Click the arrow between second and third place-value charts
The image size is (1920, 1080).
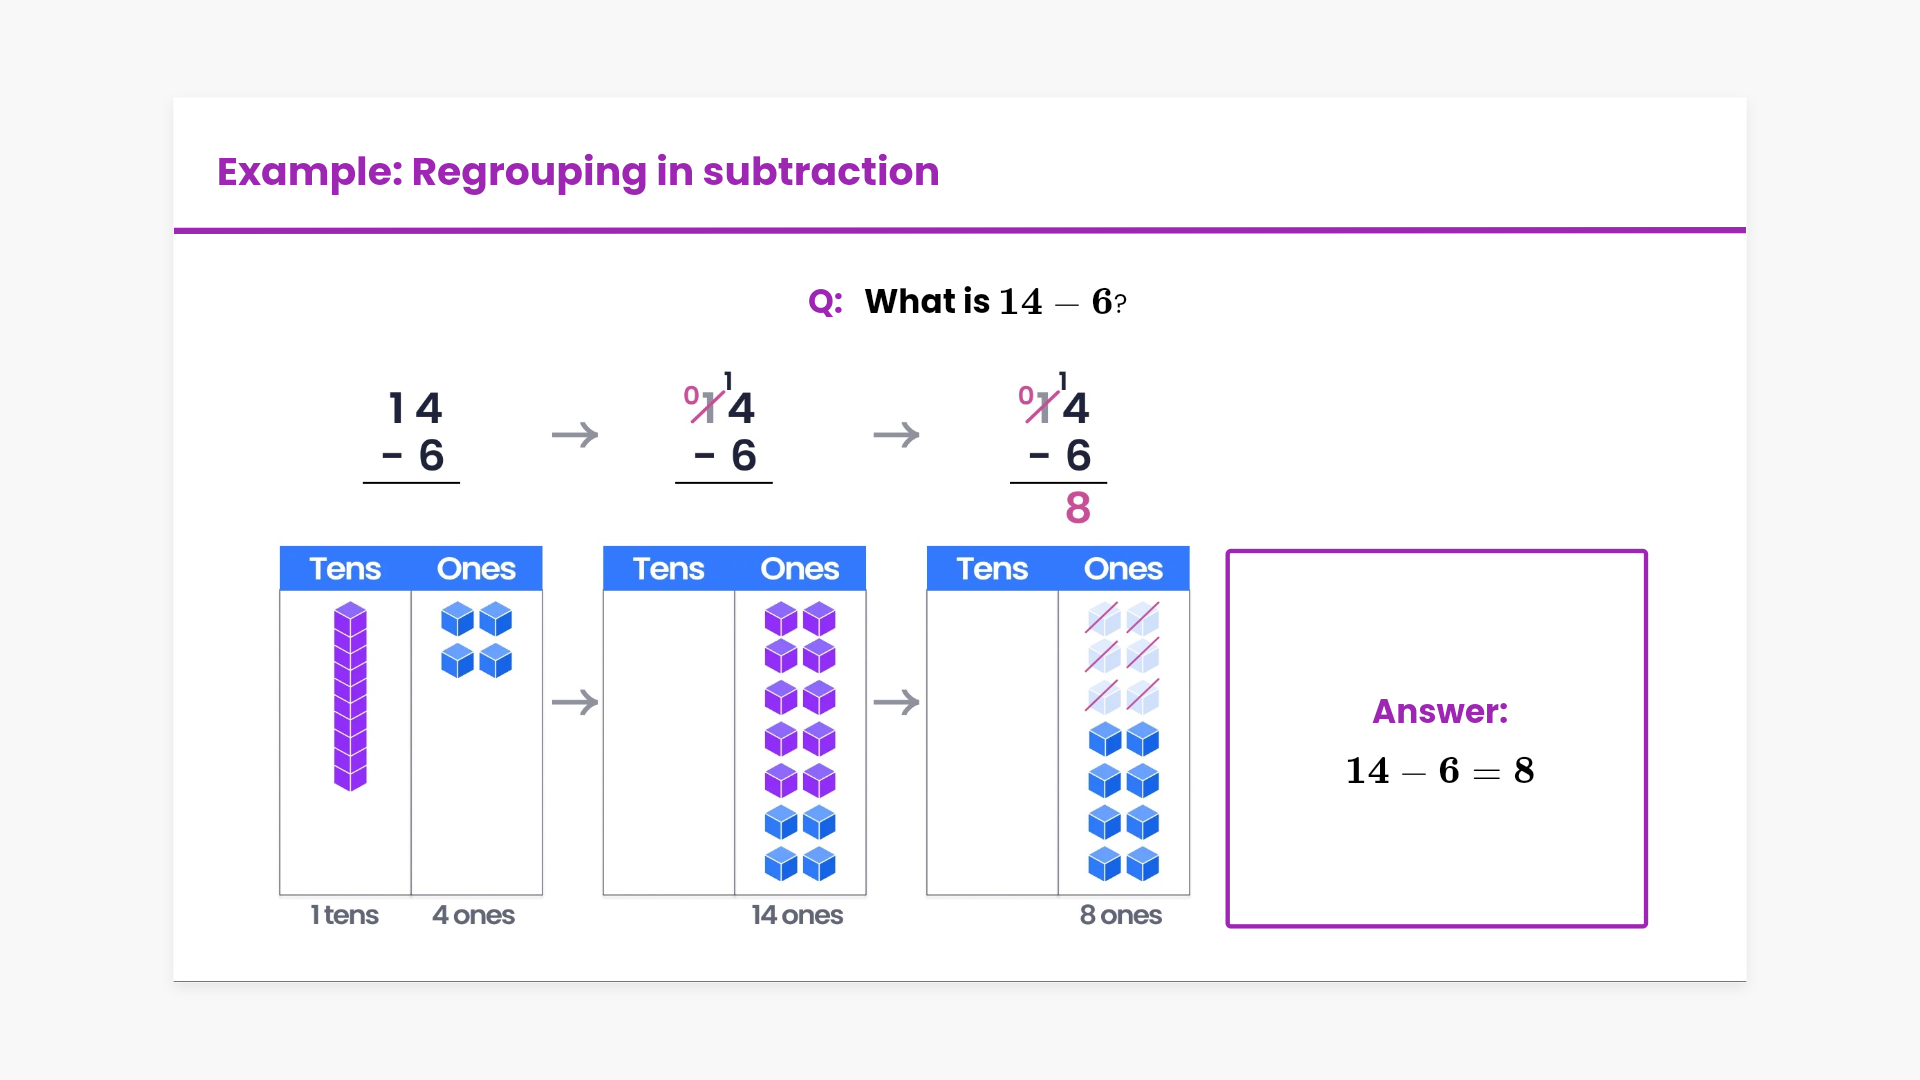point(896,702)
